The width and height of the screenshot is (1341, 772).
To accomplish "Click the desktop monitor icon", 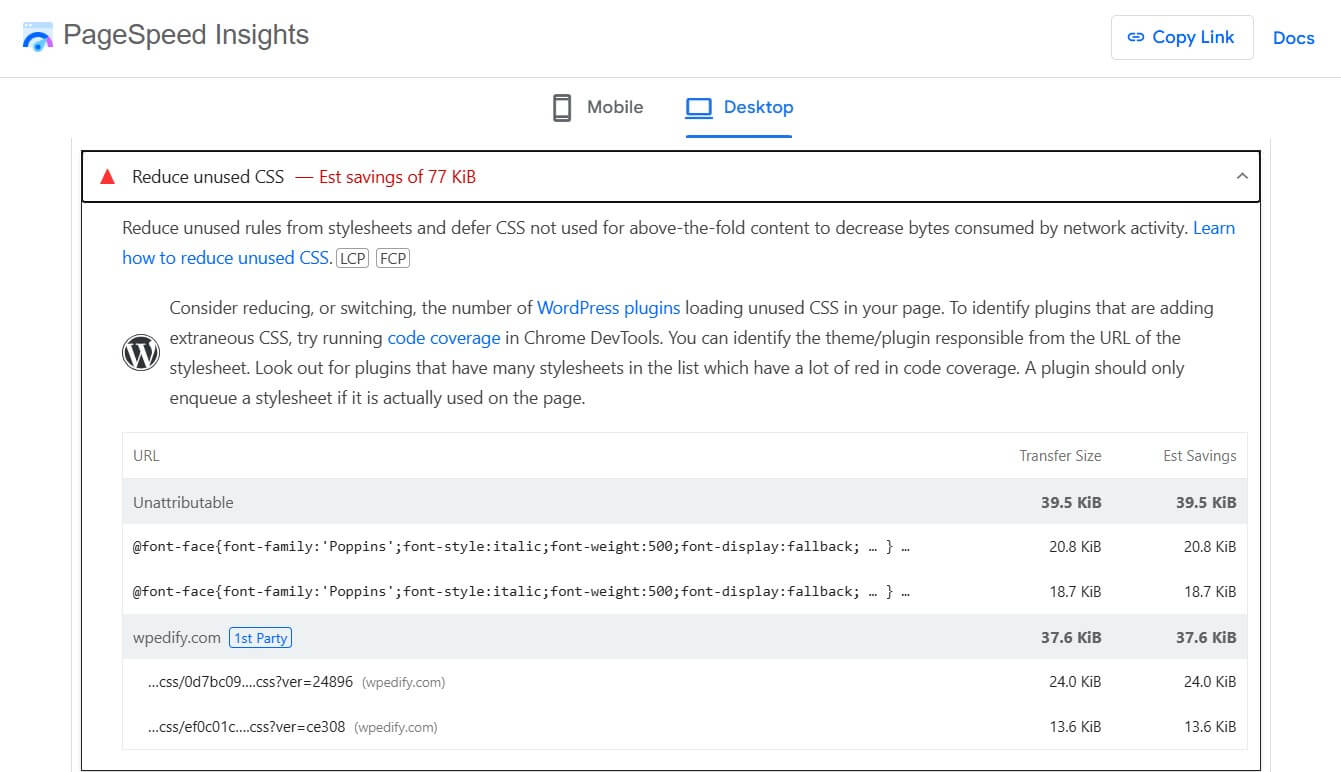I will pos(698,107).
